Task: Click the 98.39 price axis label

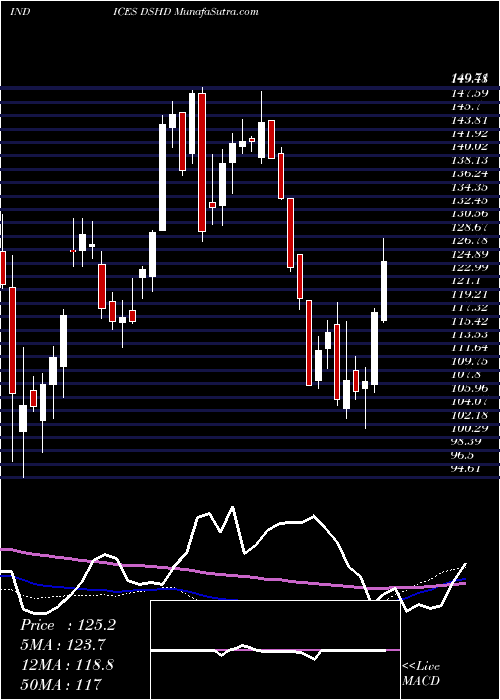Action: click(467, 442)
